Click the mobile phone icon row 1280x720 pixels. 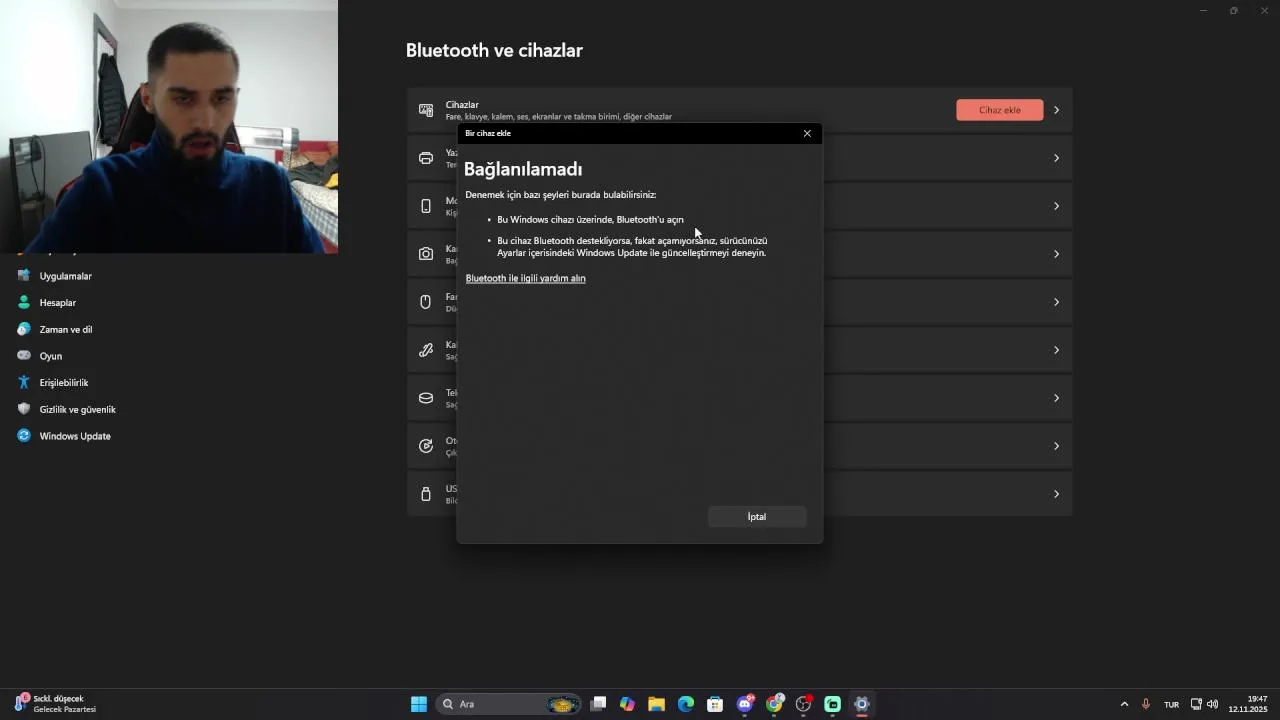pyautogui.click(x=426, y=206)
